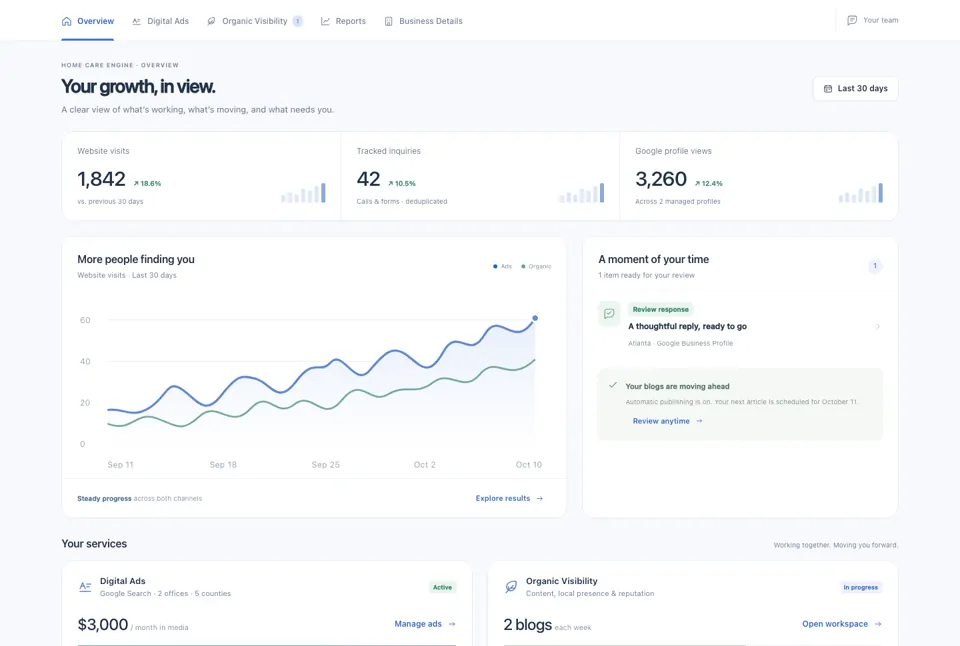The height and width of the screenshot is (646, 960).
Task: Click the $3,000 media budget value
Action: [x=103, y=625]
